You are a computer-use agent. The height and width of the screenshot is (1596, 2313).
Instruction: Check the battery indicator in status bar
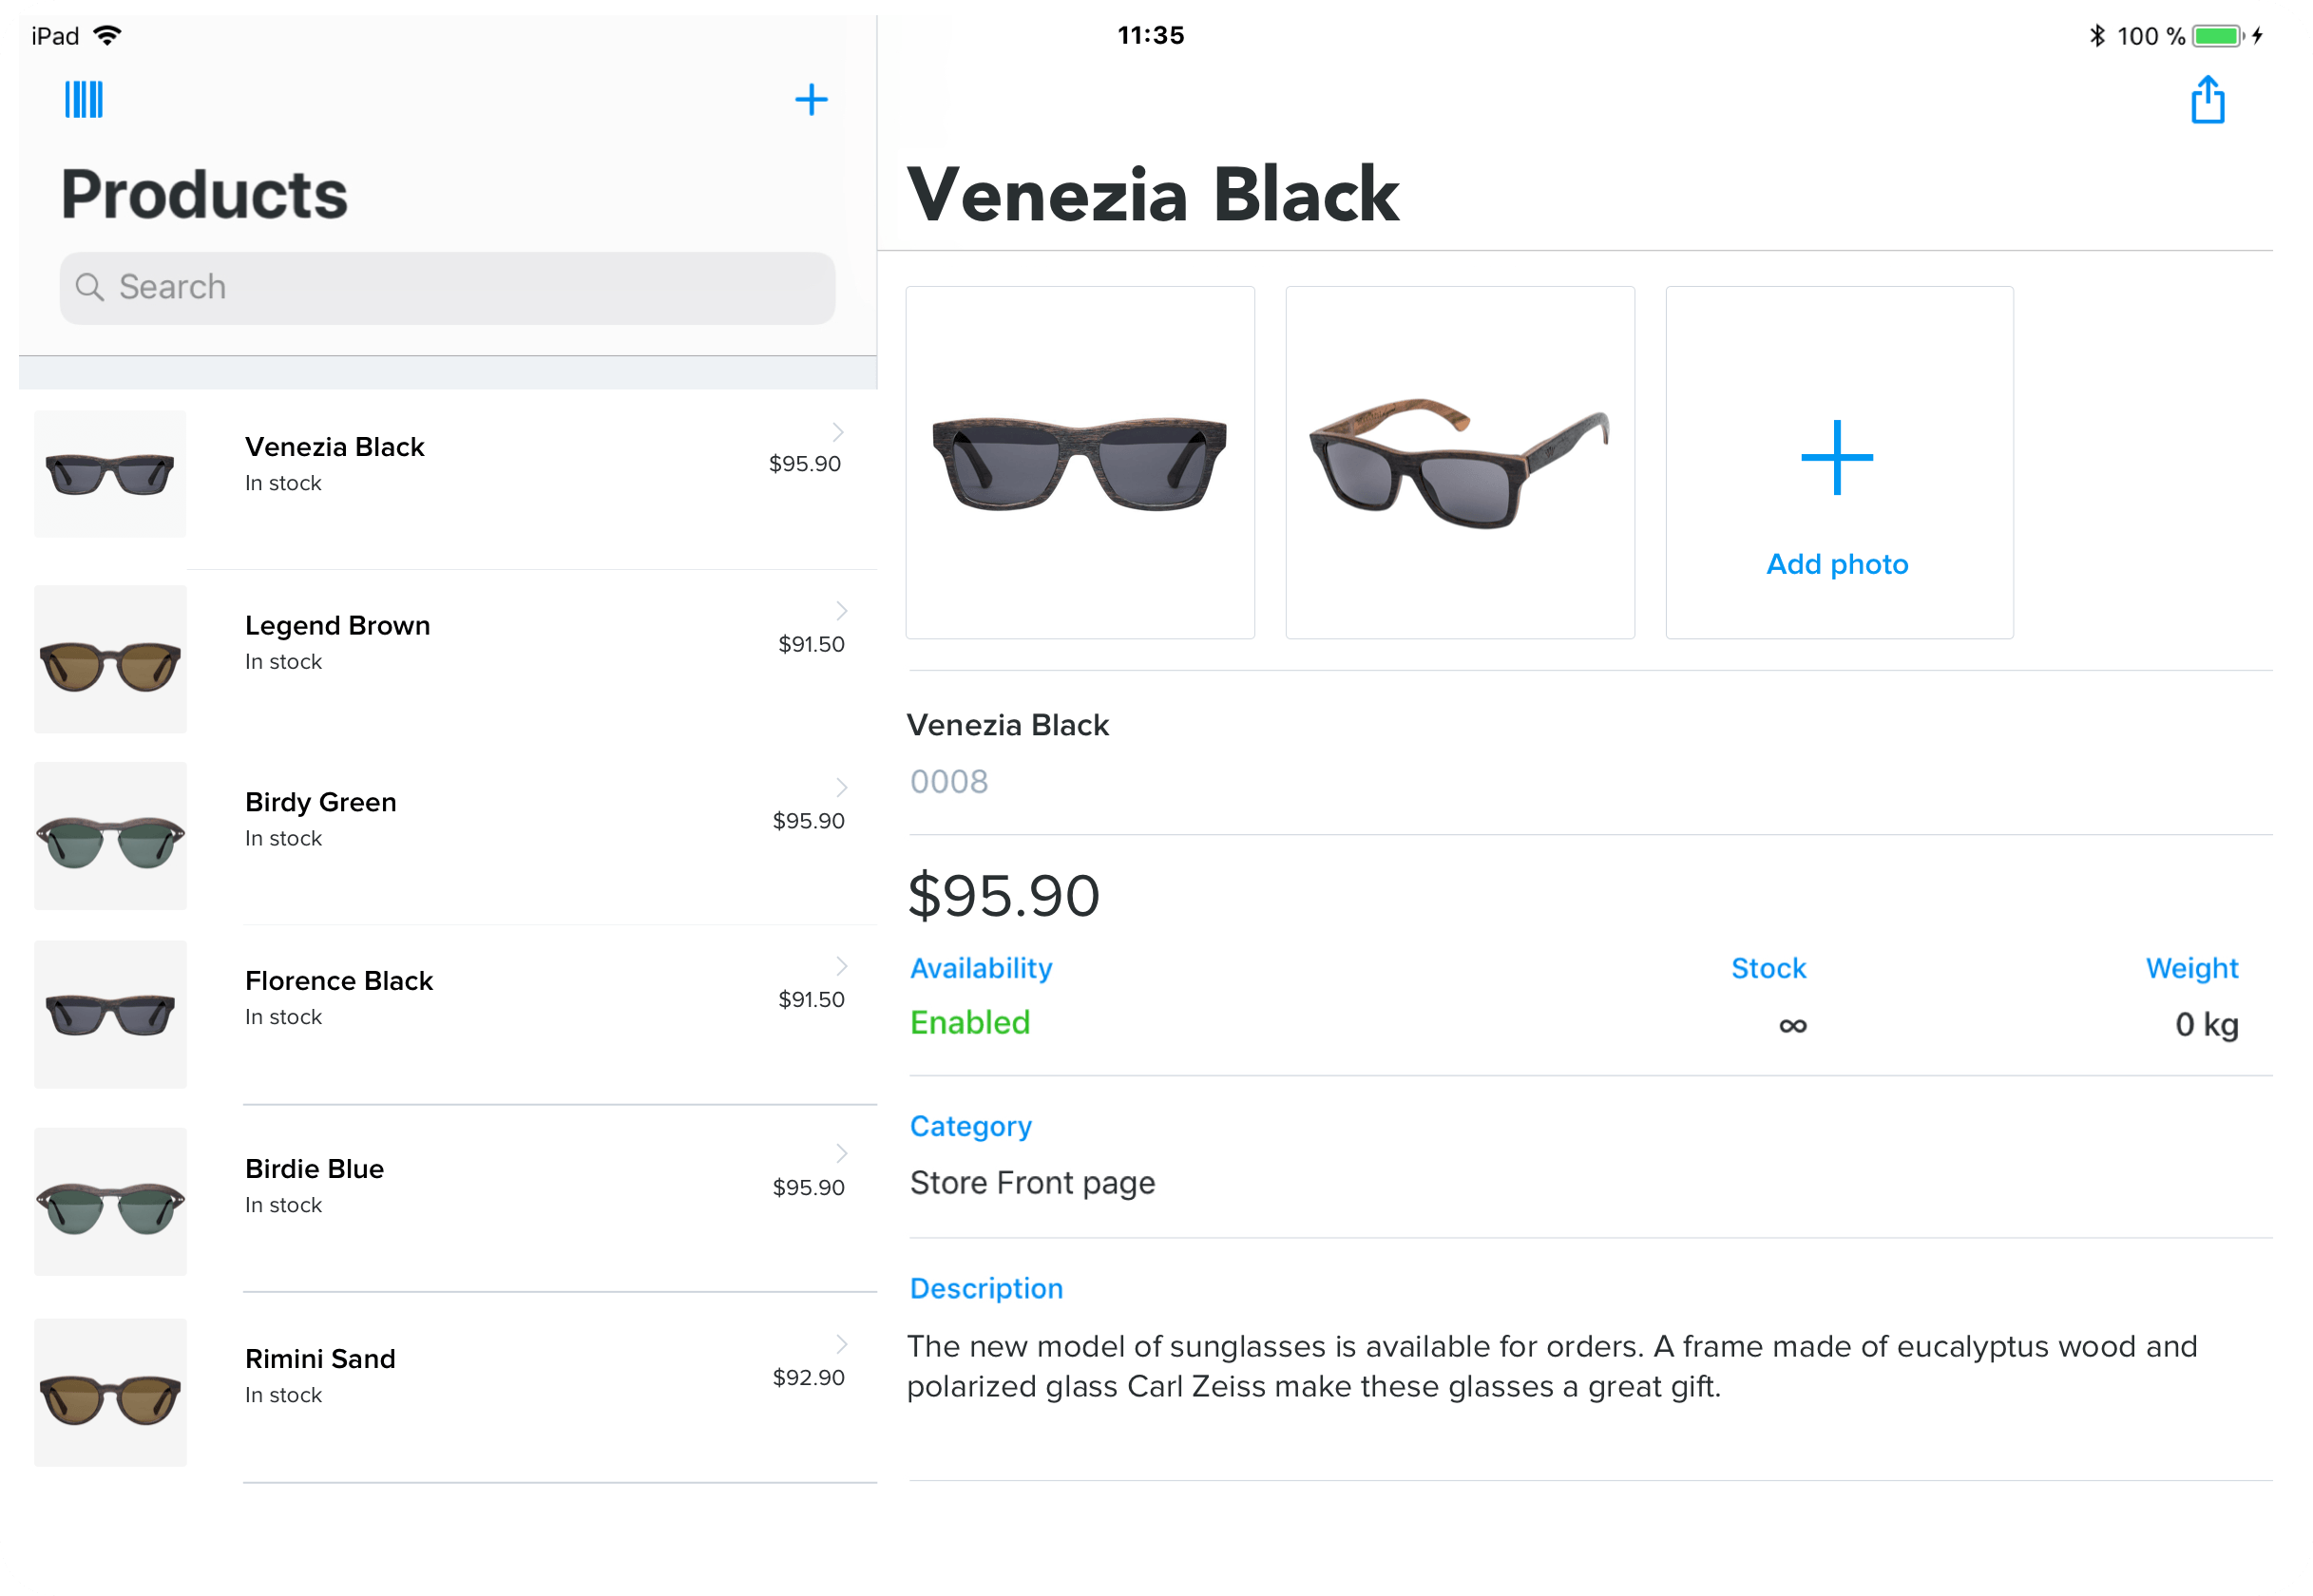click(2217, 36)
